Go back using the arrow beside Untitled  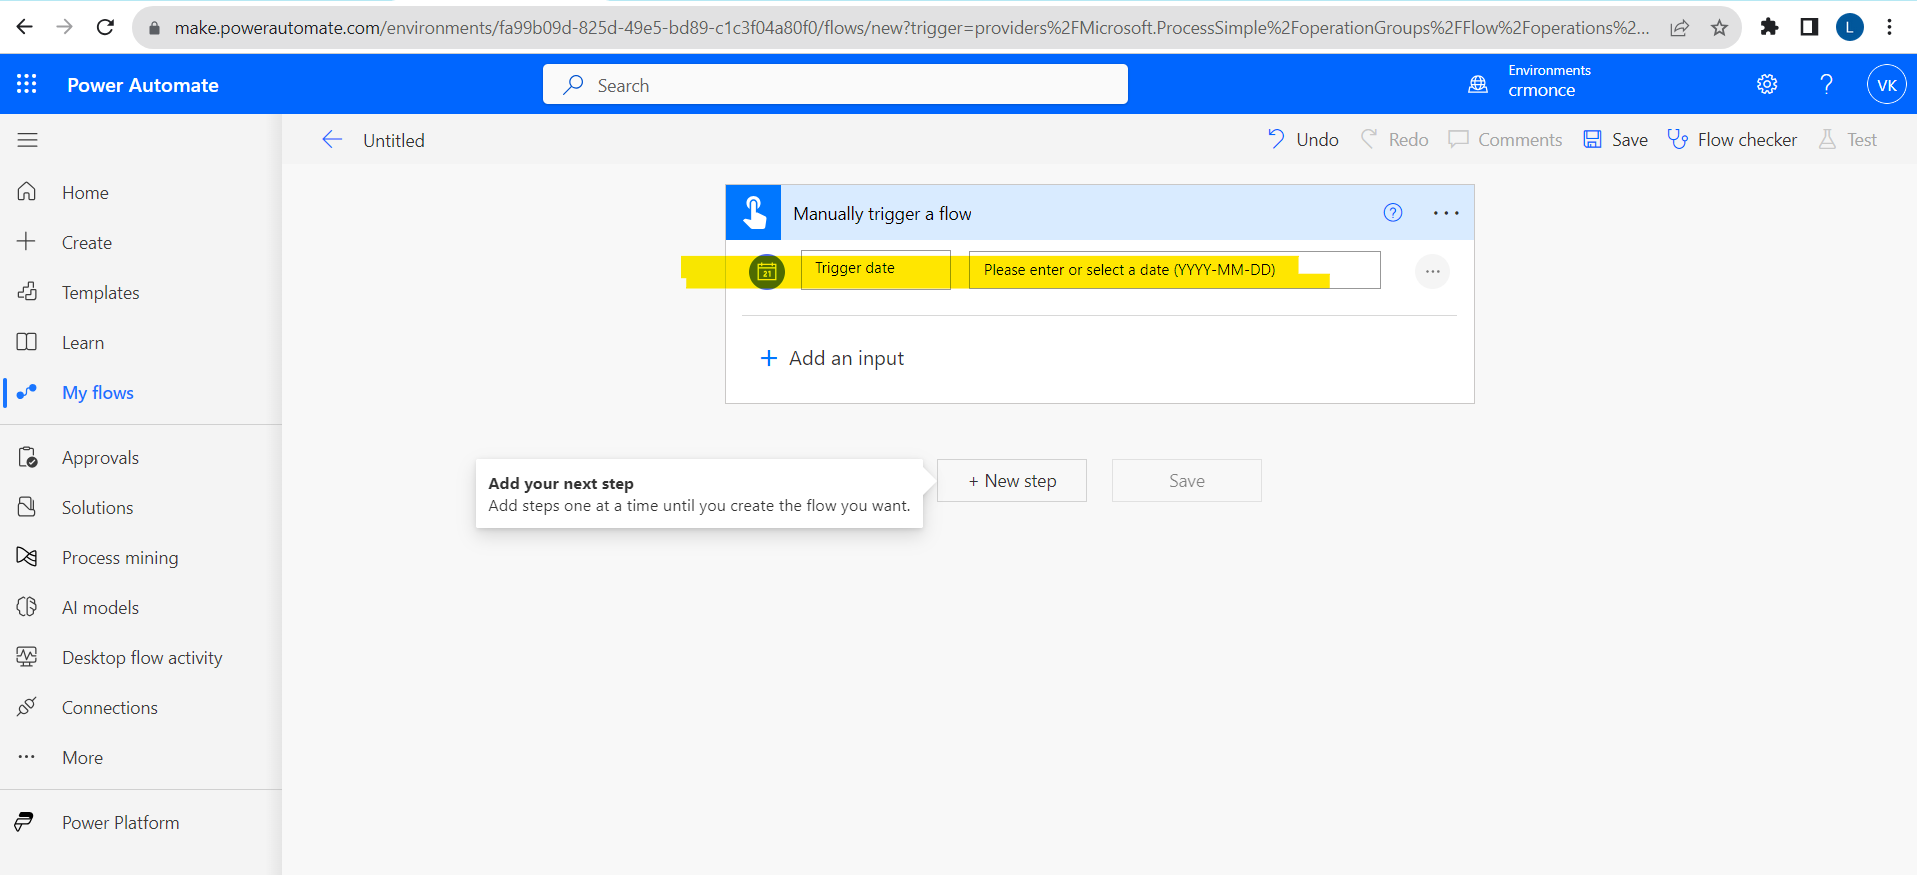(332, 140)
